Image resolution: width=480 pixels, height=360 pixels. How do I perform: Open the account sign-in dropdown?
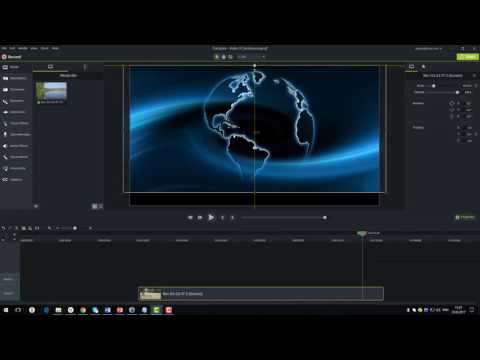coord(429,49)
